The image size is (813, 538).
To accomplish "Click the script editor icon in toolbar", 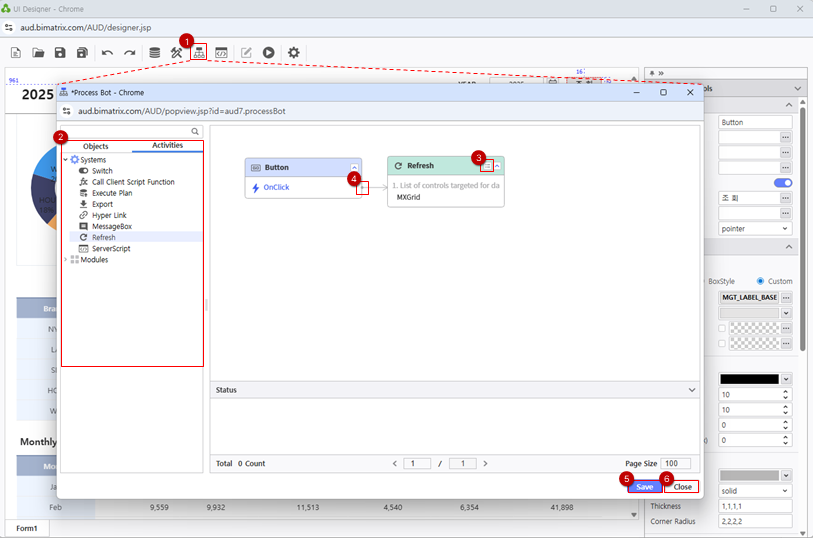I will 222,53.
